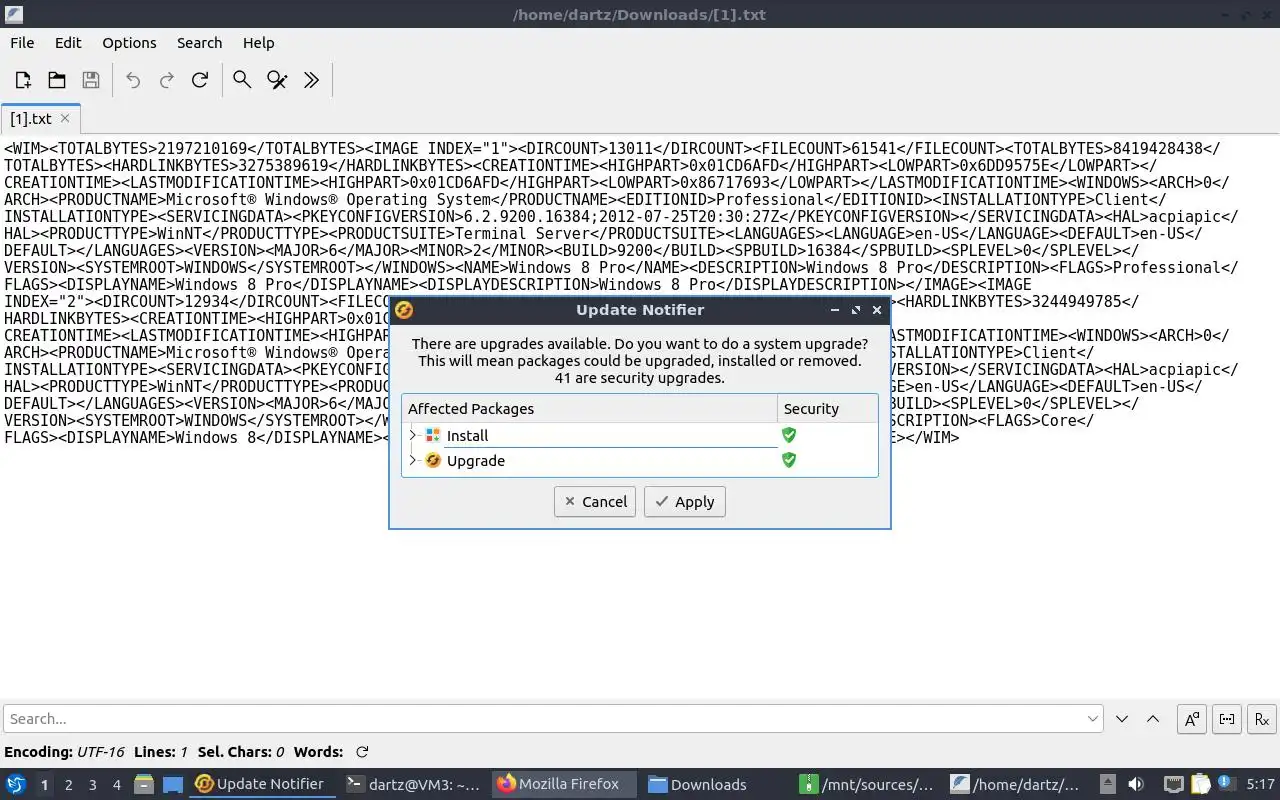1280x800 pixels.
Task: Switch to dartz@VM3 terminal window
Action: pos(413,784)
